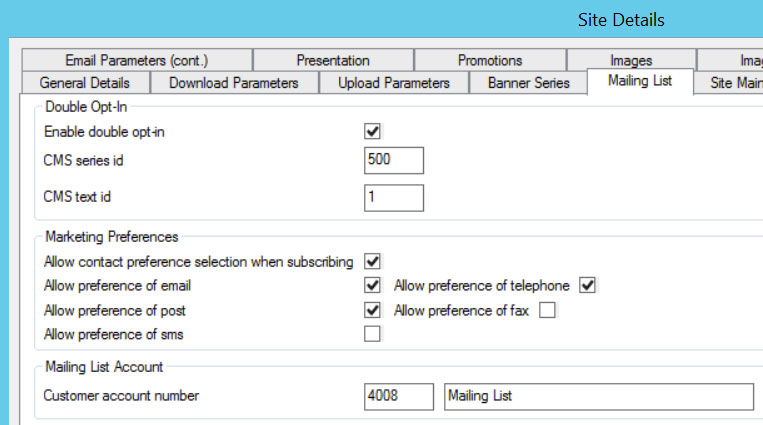Click the Customer account number label
The image size is (763, 425).
(121, 395)
